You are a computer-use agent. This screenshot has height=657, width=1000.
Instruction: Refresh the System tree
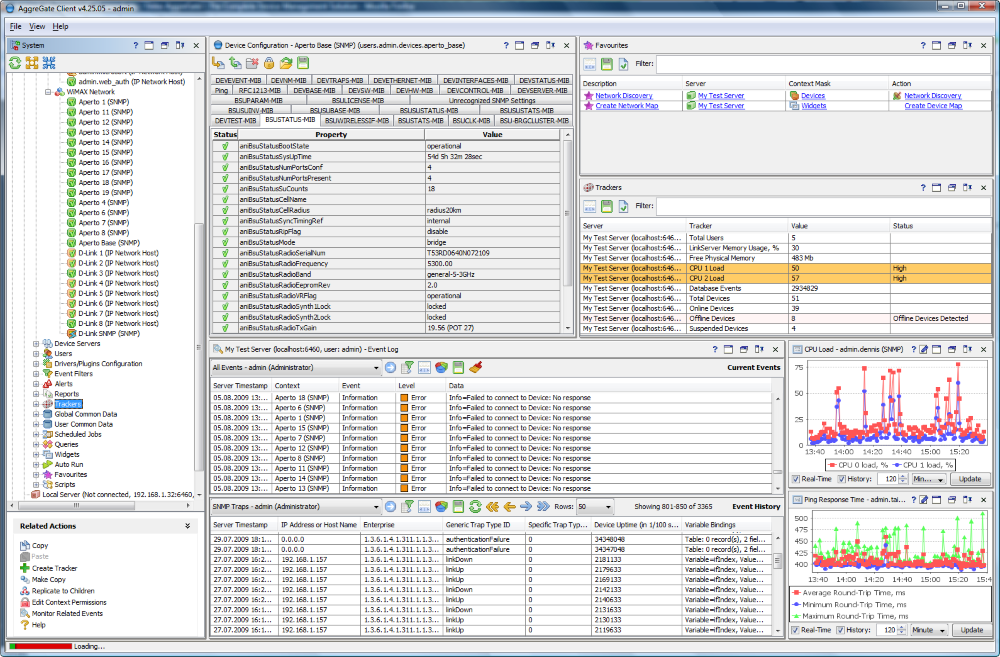[x=14, y=62]
